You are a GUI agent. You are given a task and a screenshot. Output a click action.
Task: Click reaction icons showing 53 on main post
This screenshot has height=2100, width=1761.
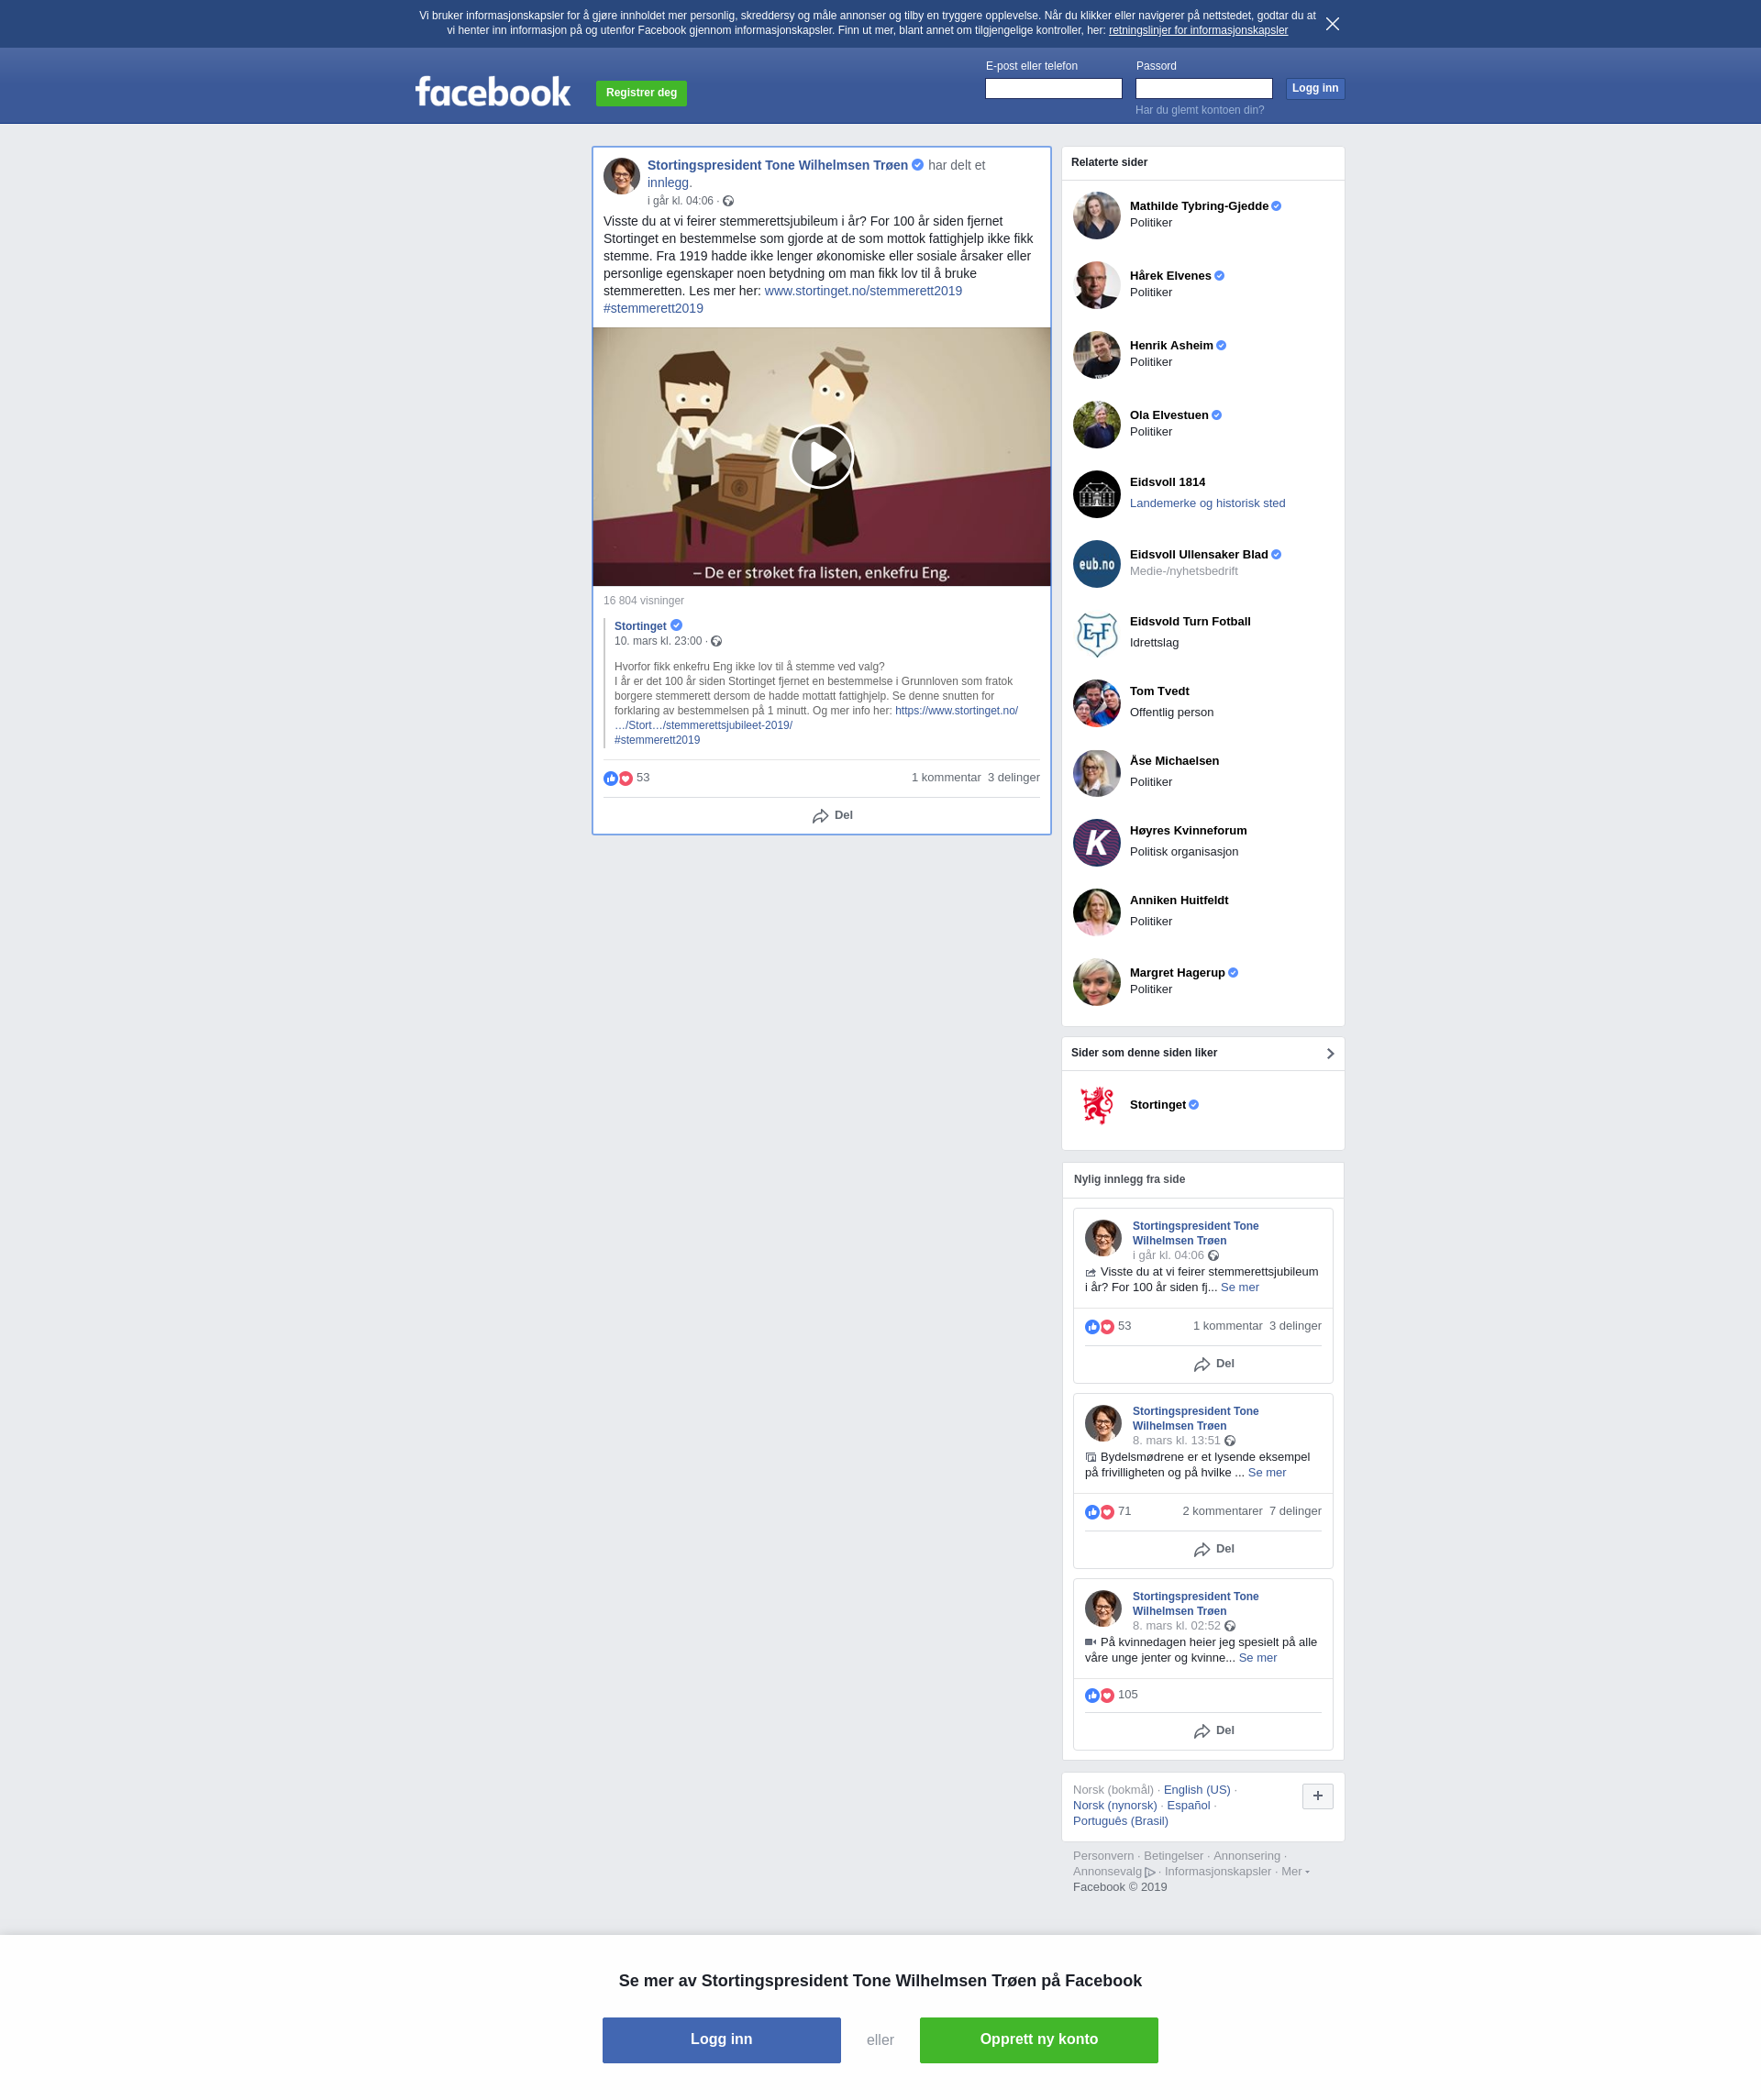(x=618, y=778)
